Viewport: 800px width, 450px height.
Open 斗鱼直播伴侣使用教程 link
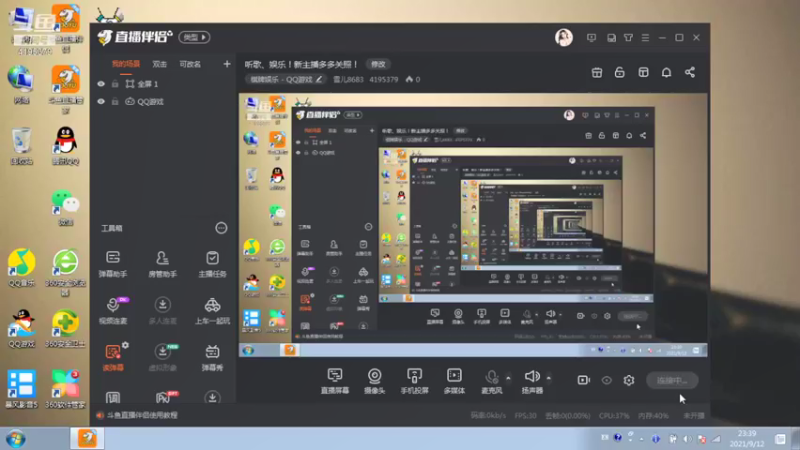click(x=142, y=415)
